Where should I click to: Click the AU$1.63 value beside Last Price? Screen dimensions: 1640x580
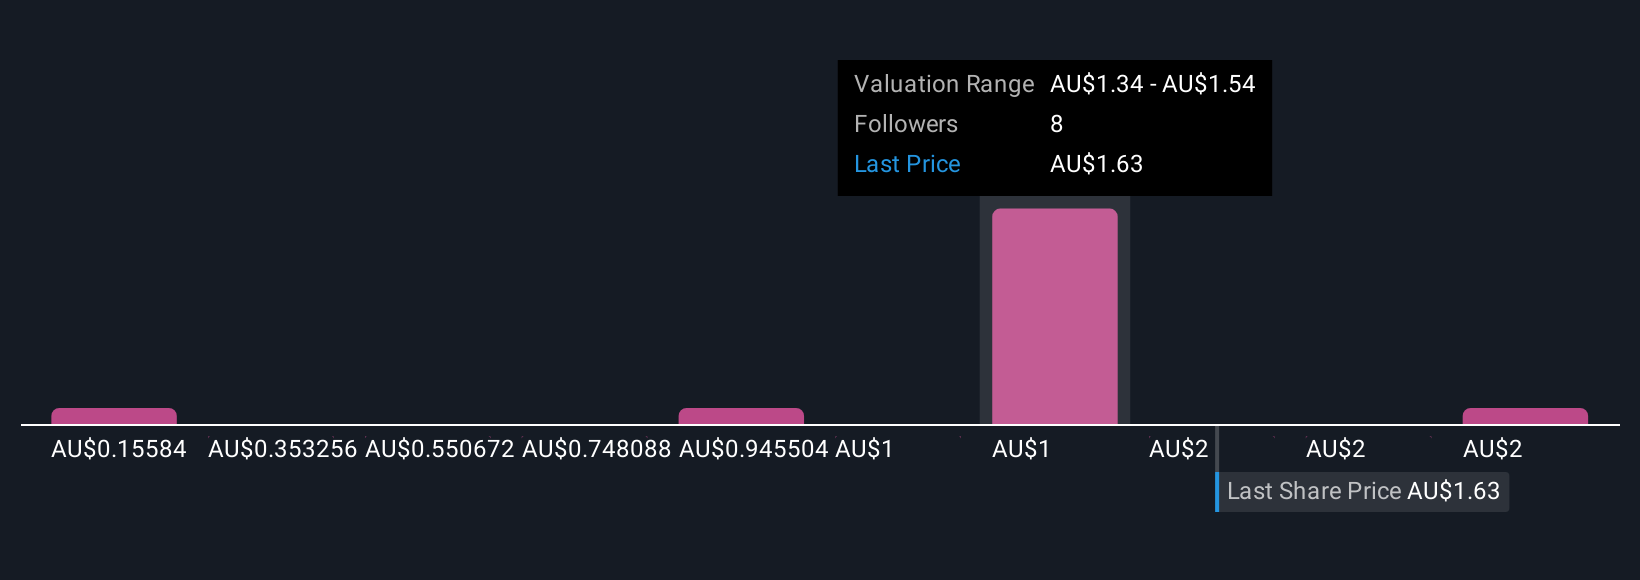tap(1096, 164)
